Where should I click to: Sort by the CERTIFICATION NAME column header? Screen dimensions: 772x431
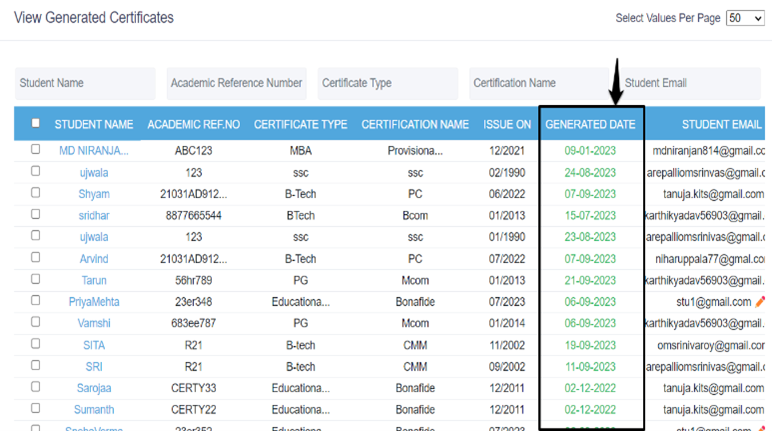[415, 125]
